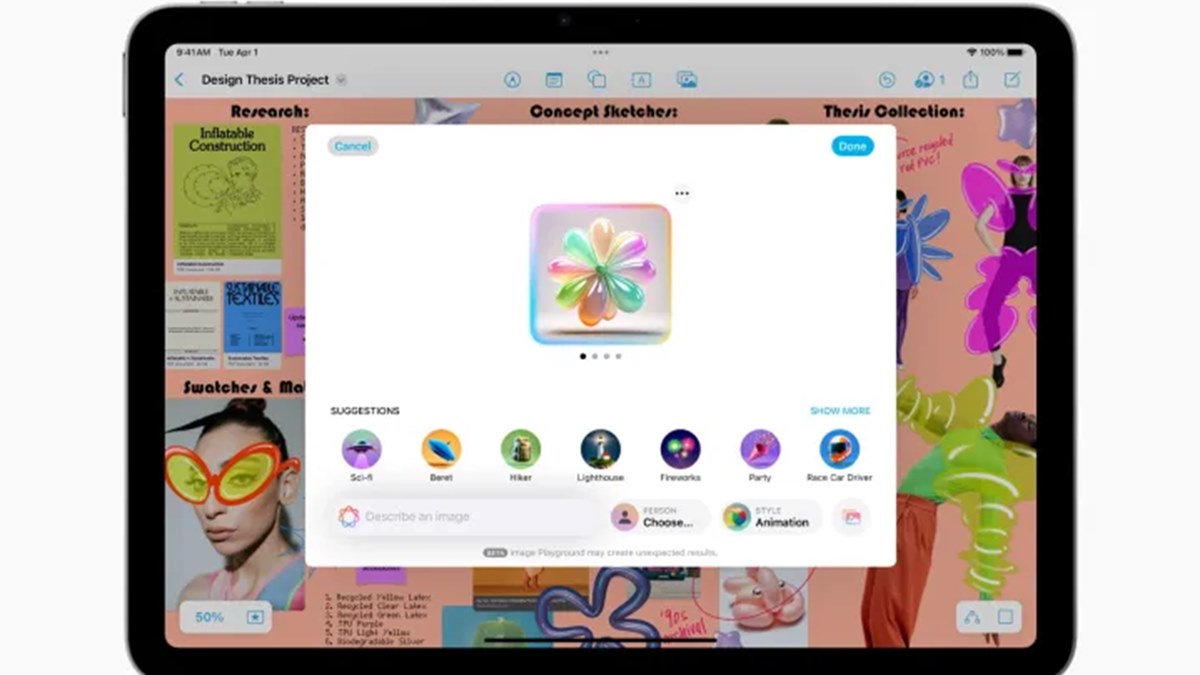Image resolution: width=1200 pixels, height=675 pixels.
Task: Open the undo icon in toolbar
Action: click(x=886, y=80)
